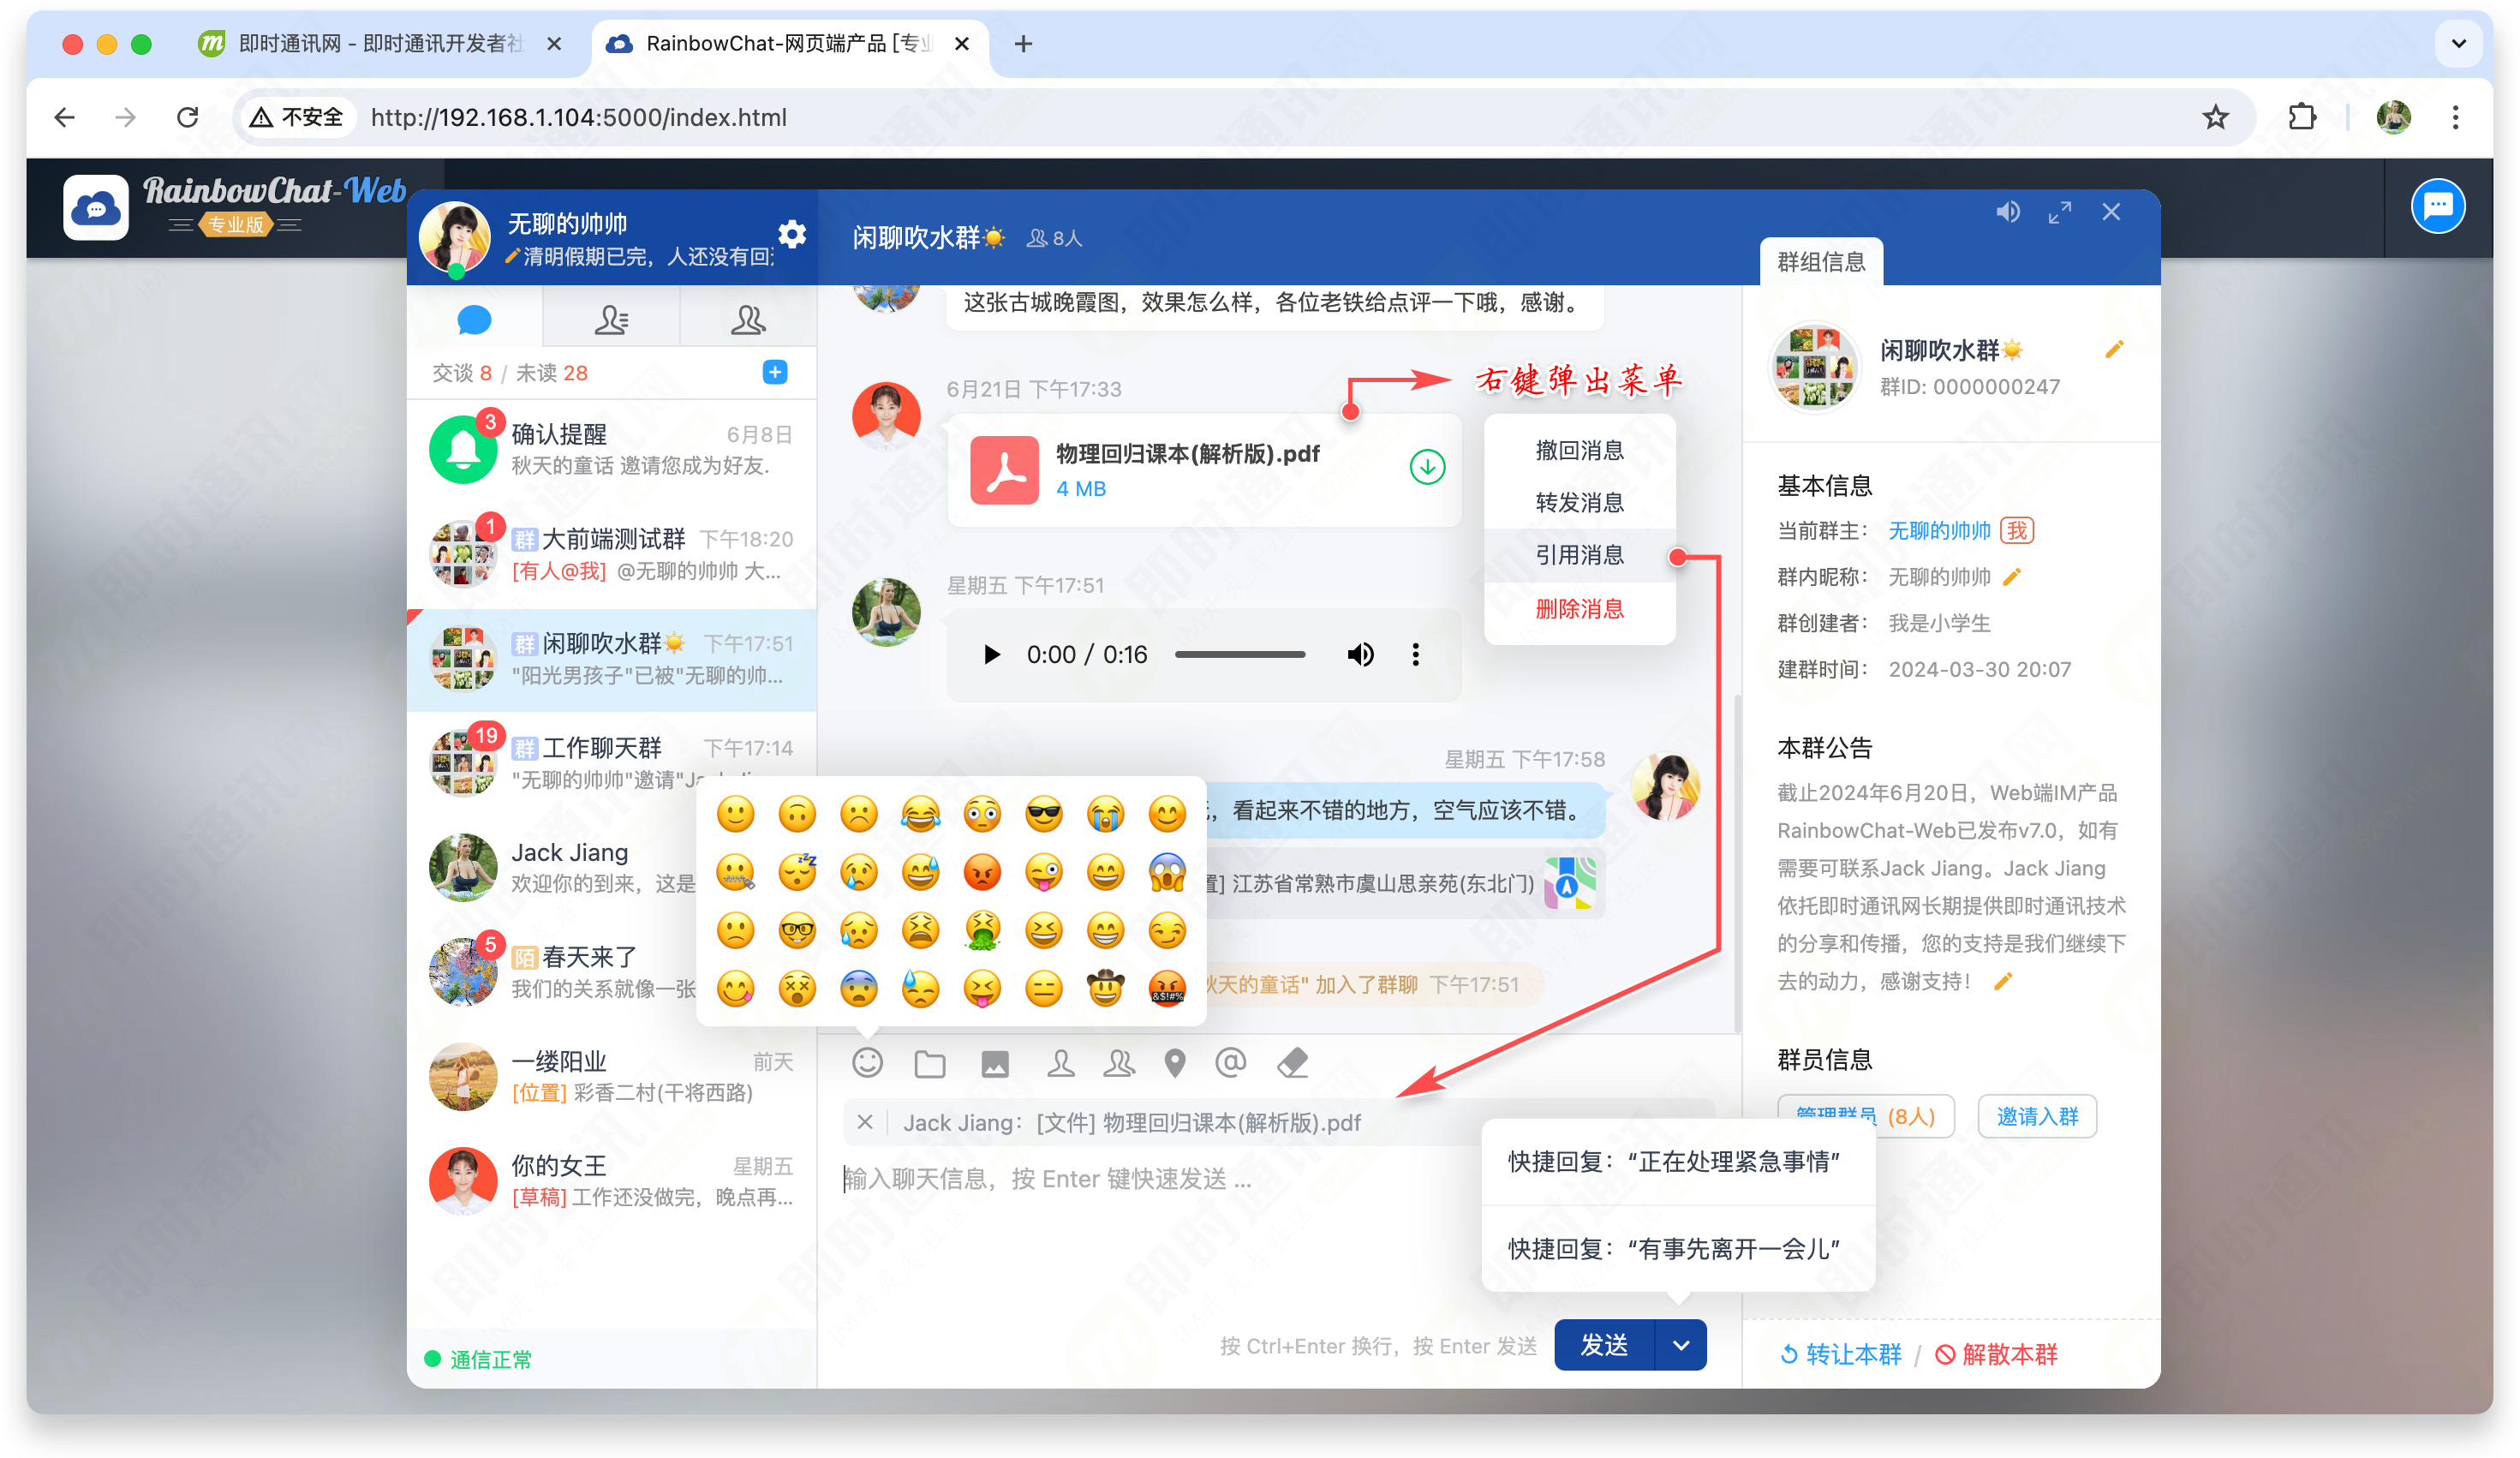Click the 邀请入群 button
This screenshot has height=1458, width=2520.
tap(2036, 1116)
